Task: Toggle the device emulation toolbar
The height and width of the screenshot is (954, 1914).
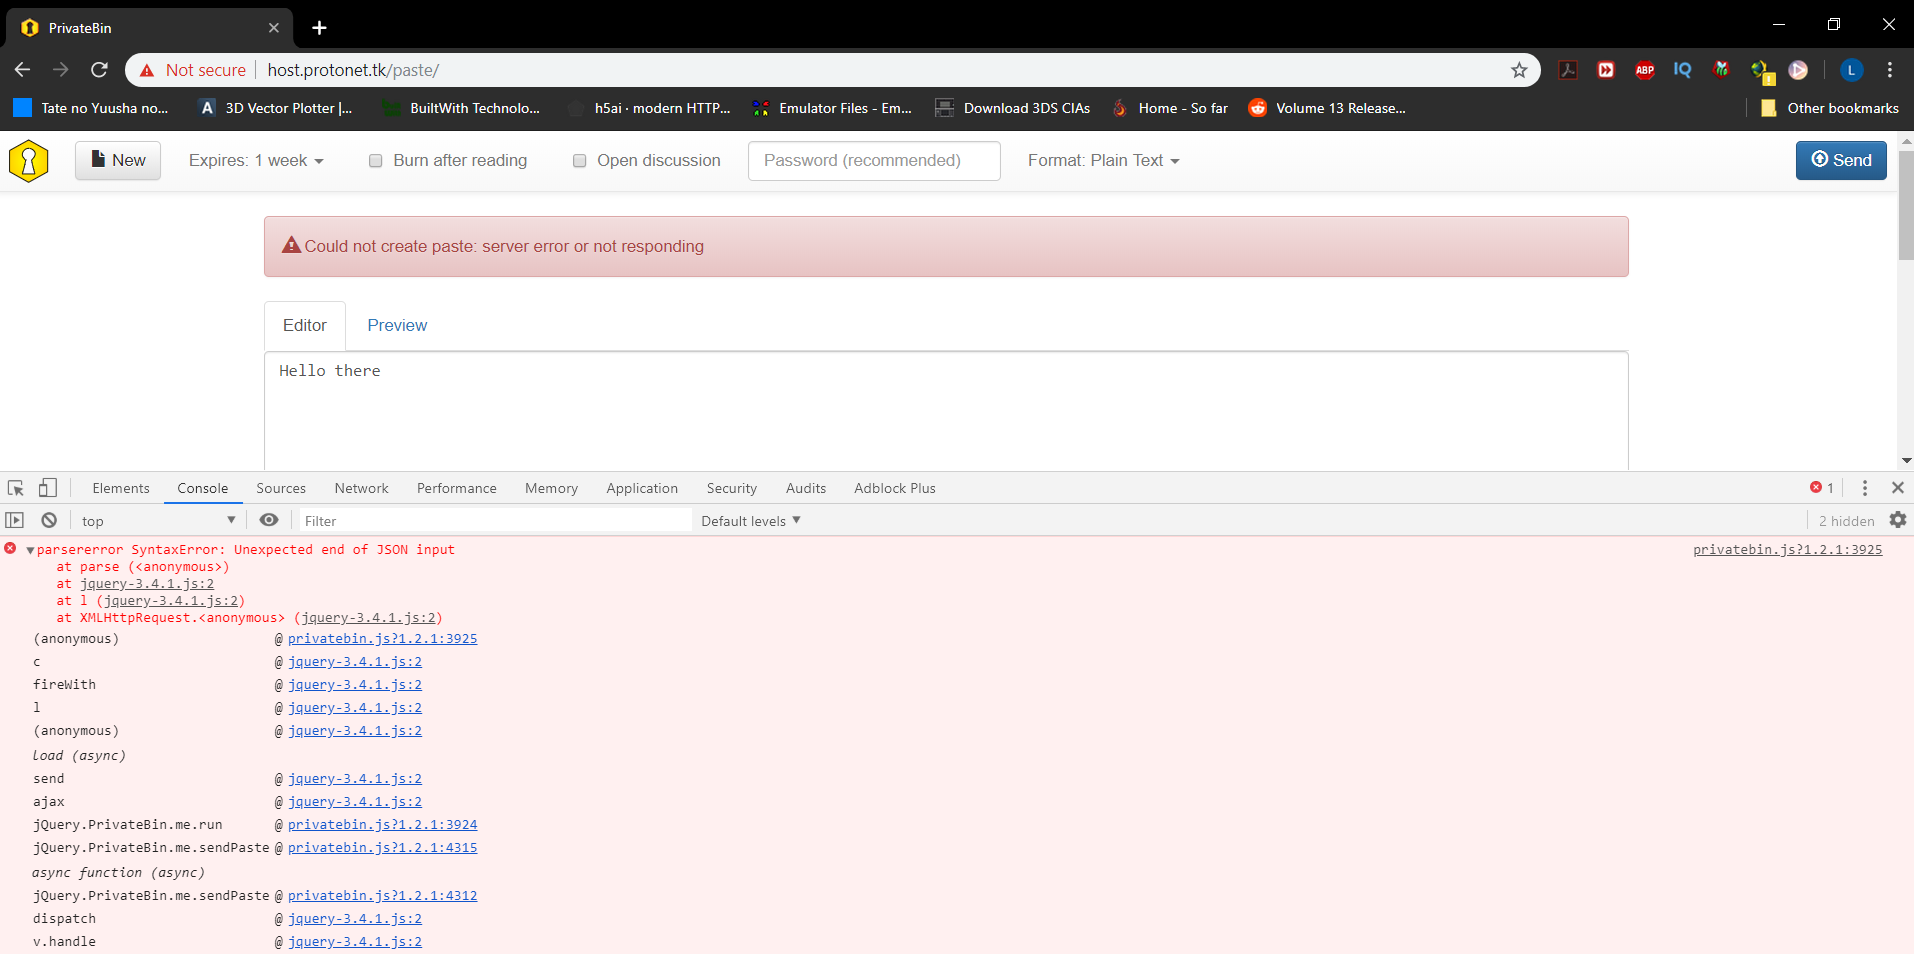Action: point(47,488)
